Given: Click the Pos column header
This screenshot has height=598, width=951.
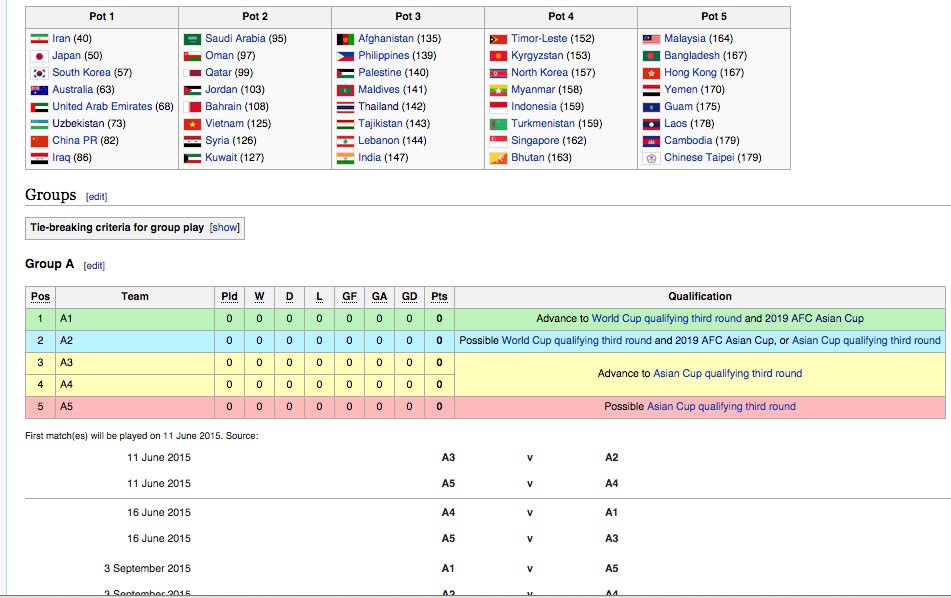Looking at the screenshot, I should 40,297.
